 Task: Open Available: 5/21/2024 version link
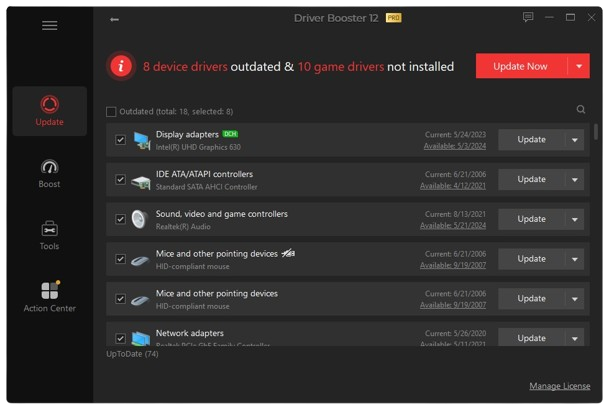point(453,226)
